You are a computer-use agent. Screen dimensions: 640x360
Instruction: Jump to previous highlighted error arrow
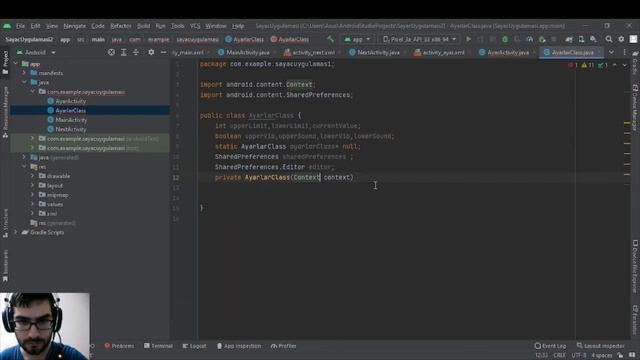(615, 65)
